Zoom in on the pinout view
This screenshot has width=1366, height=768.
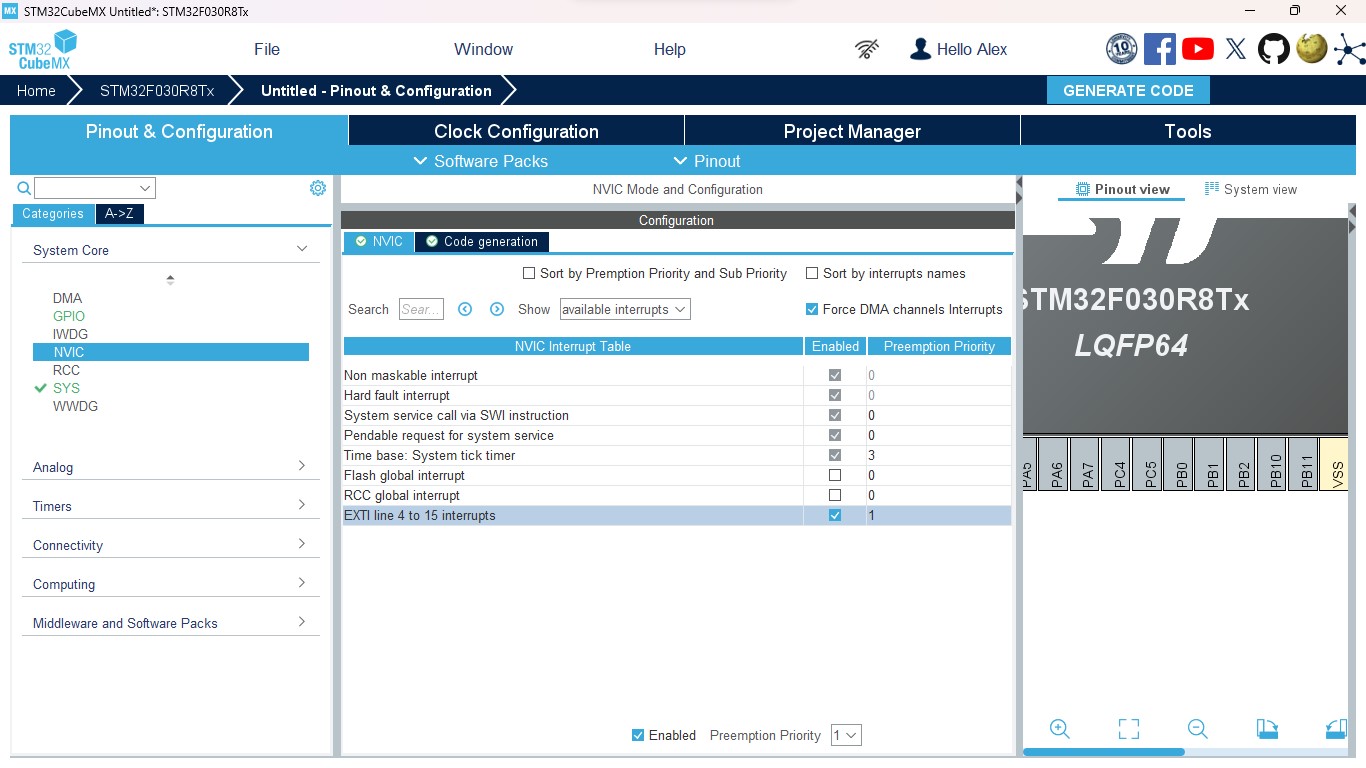1060,729
